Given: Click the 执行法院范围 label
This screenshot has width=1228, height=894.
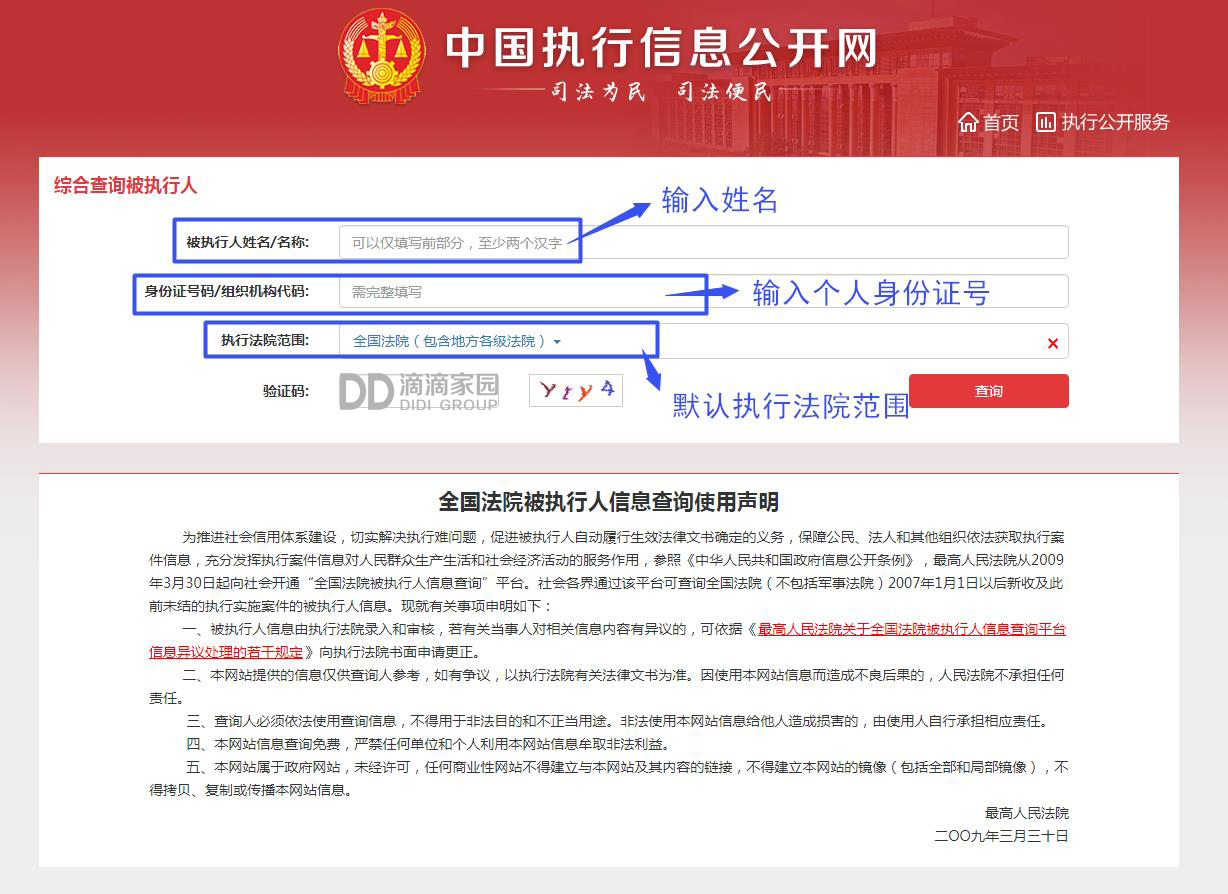Looking at the screenshot, I should [265, 340].
